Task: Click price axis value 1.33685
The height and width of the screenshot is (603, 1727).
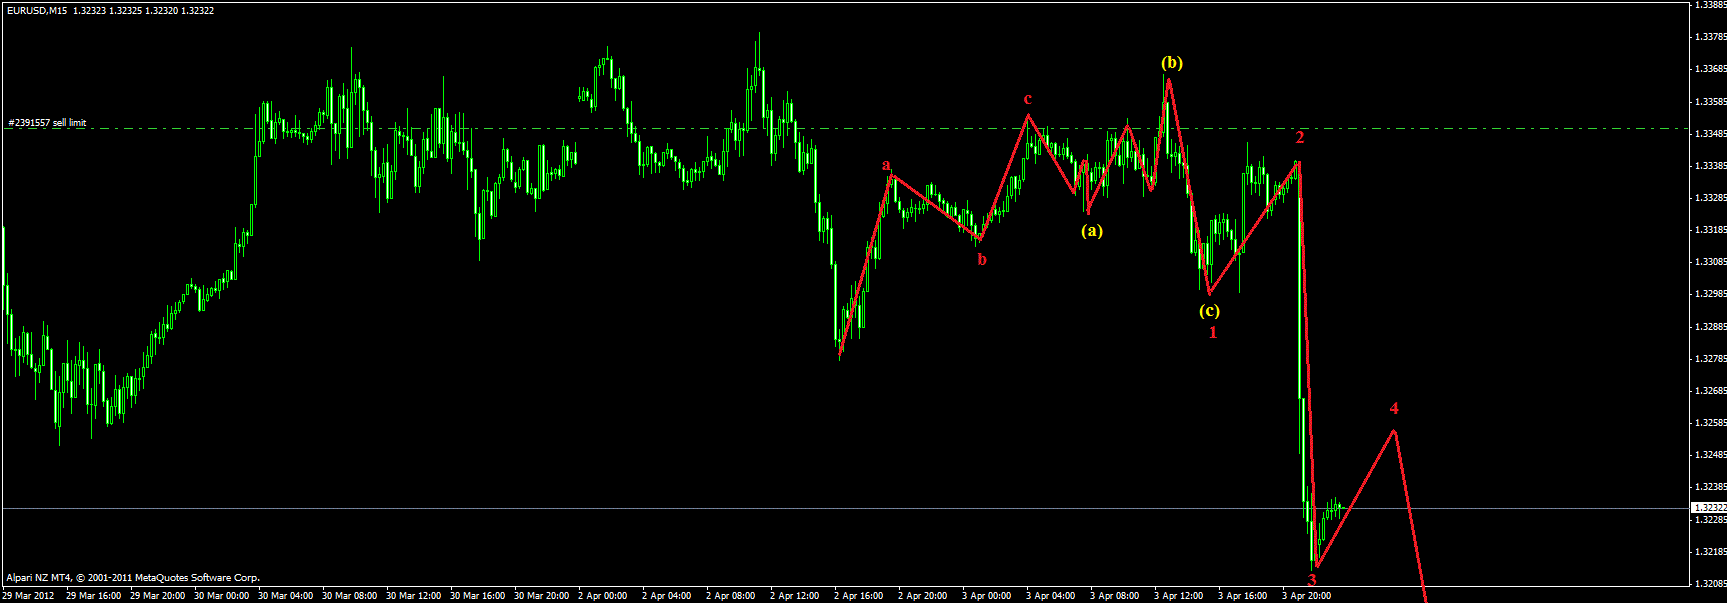Action: coord(1711,69)
